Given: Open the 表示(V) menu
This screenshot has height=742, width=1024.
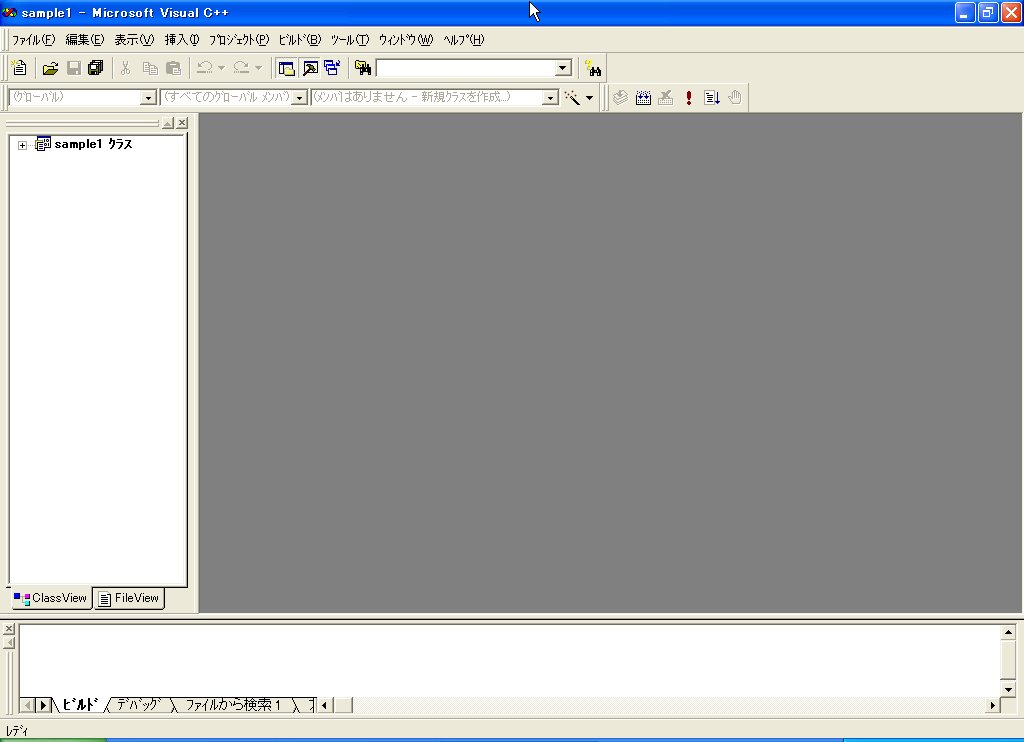Looking at the screenshot, I should click(134, 40).
